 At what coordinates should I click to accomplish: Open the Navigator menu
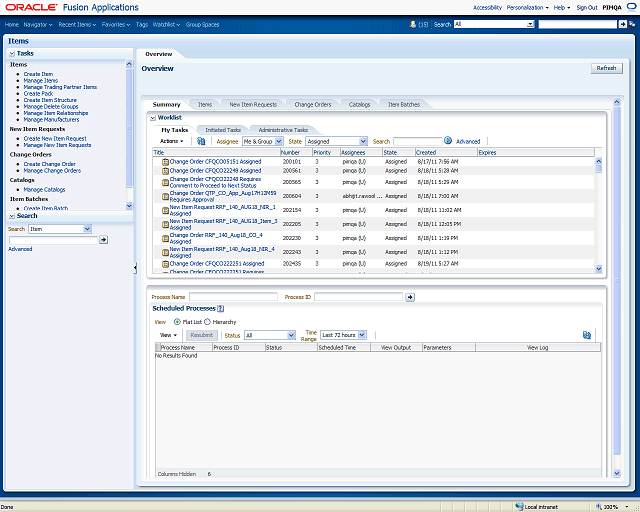coord(38,23)
